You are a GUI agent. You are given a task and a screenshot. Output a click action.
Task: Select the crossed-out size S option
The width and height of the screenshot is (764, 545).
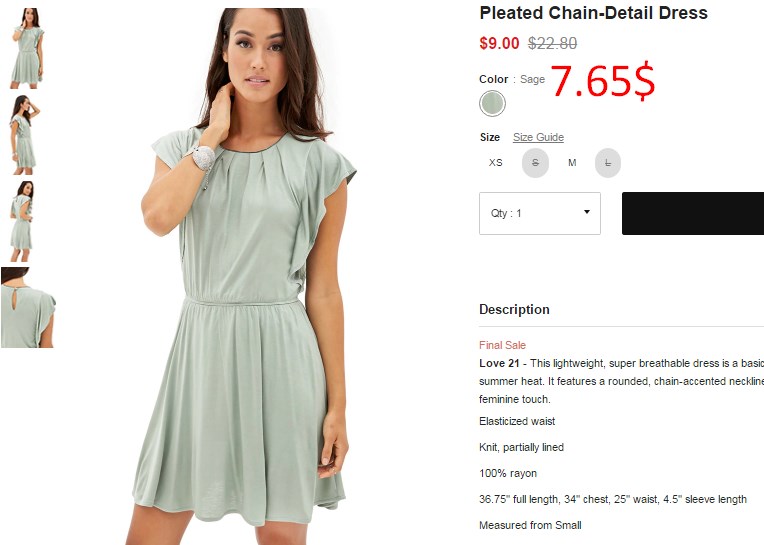[x=535, y=163]
